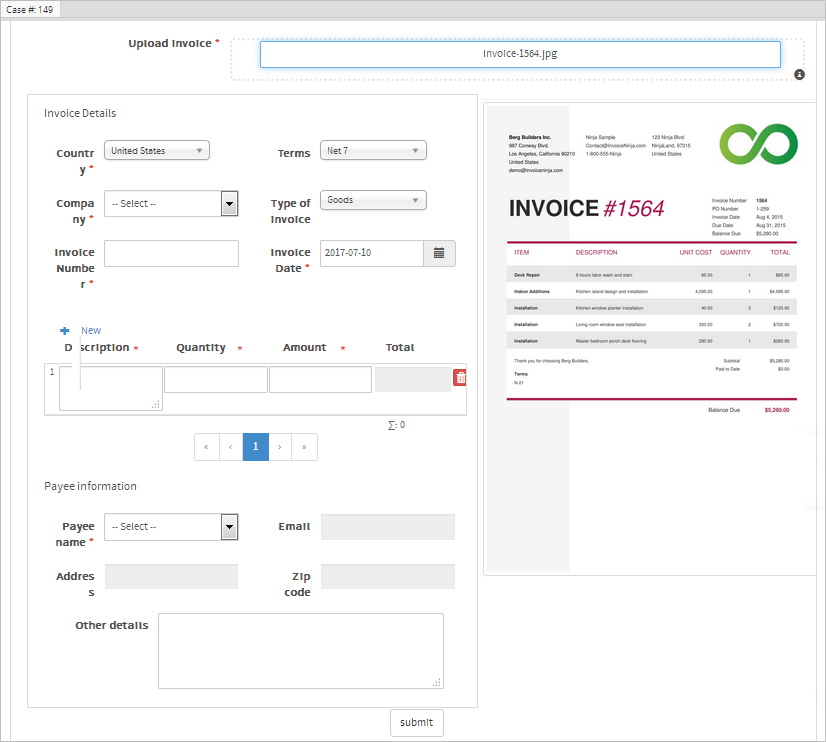Delete line item row 1
This screenshot has height=742, width=826.
[x=460, y=378]
